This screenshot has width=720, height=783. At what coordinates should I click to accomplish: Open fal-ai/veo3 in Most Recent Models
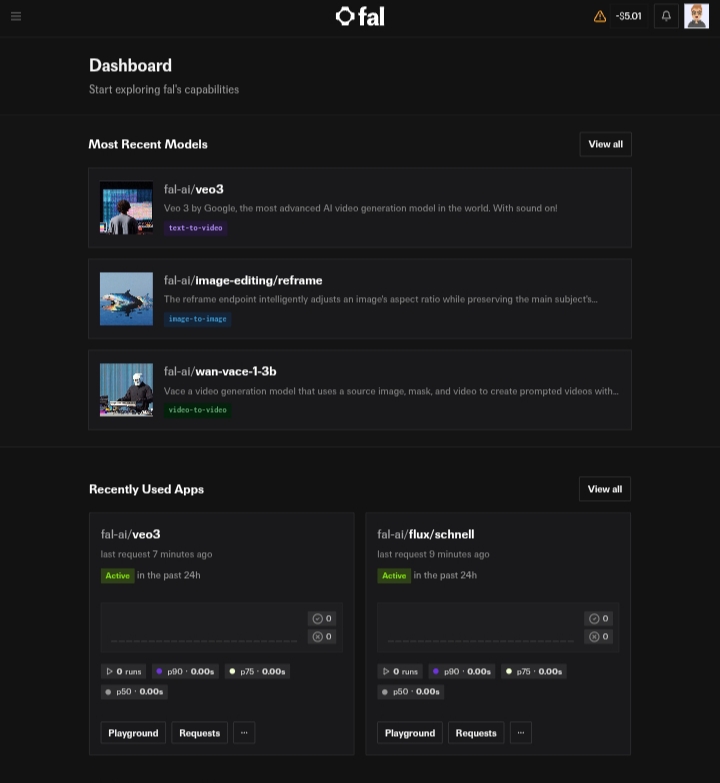pyautogui.click(x=194, y=189)
